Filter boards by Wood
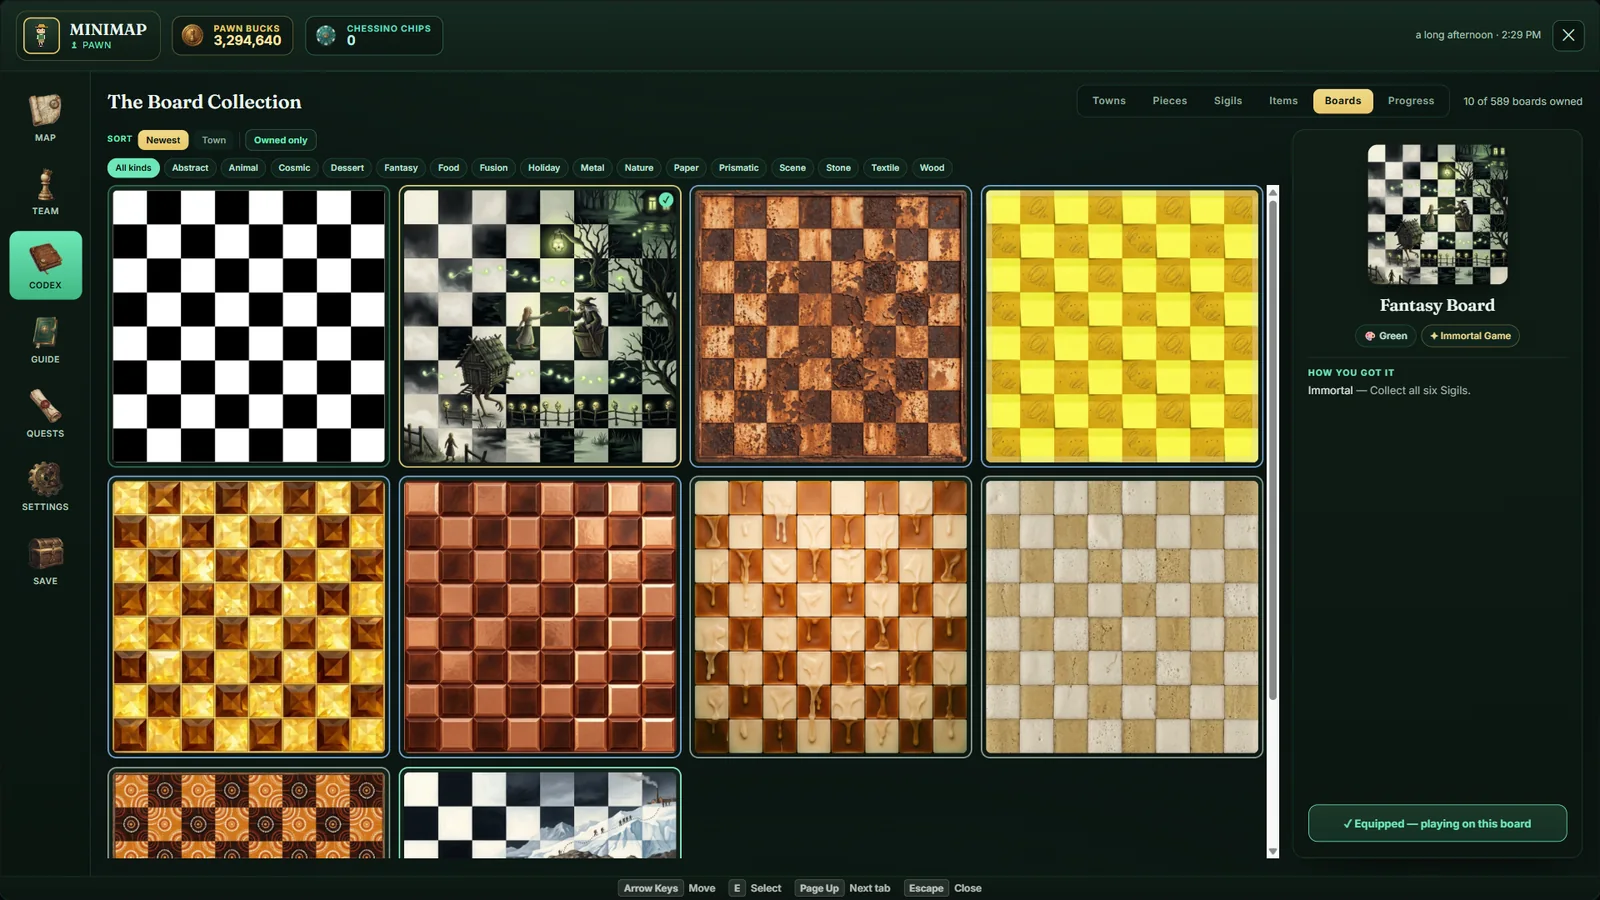 click(x=932, y=168)
